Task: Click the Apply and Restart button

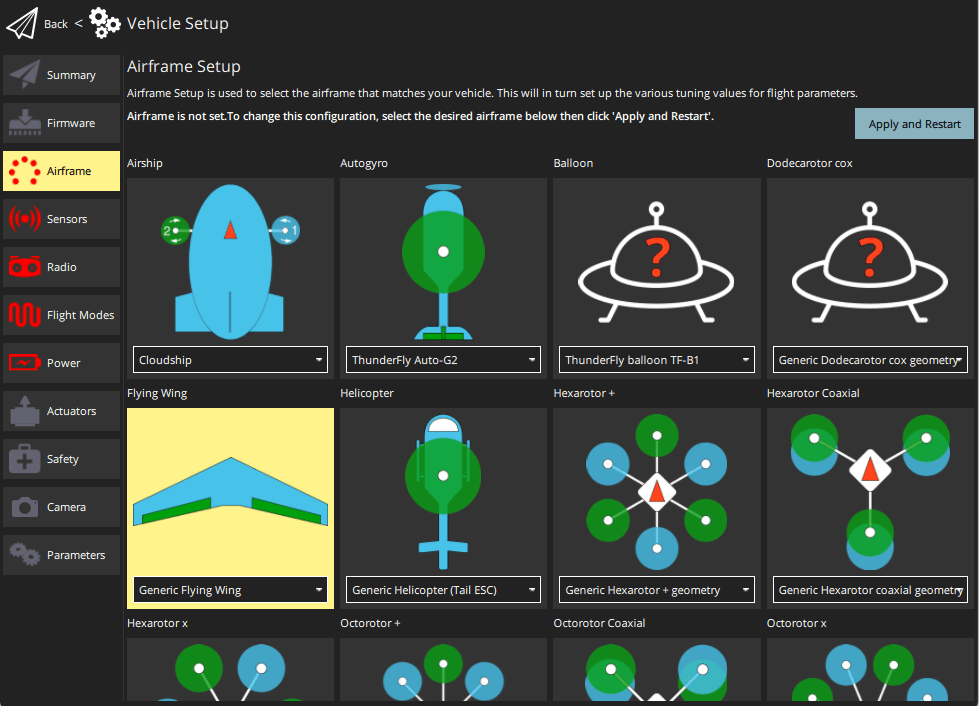Action: coord(914,124)
